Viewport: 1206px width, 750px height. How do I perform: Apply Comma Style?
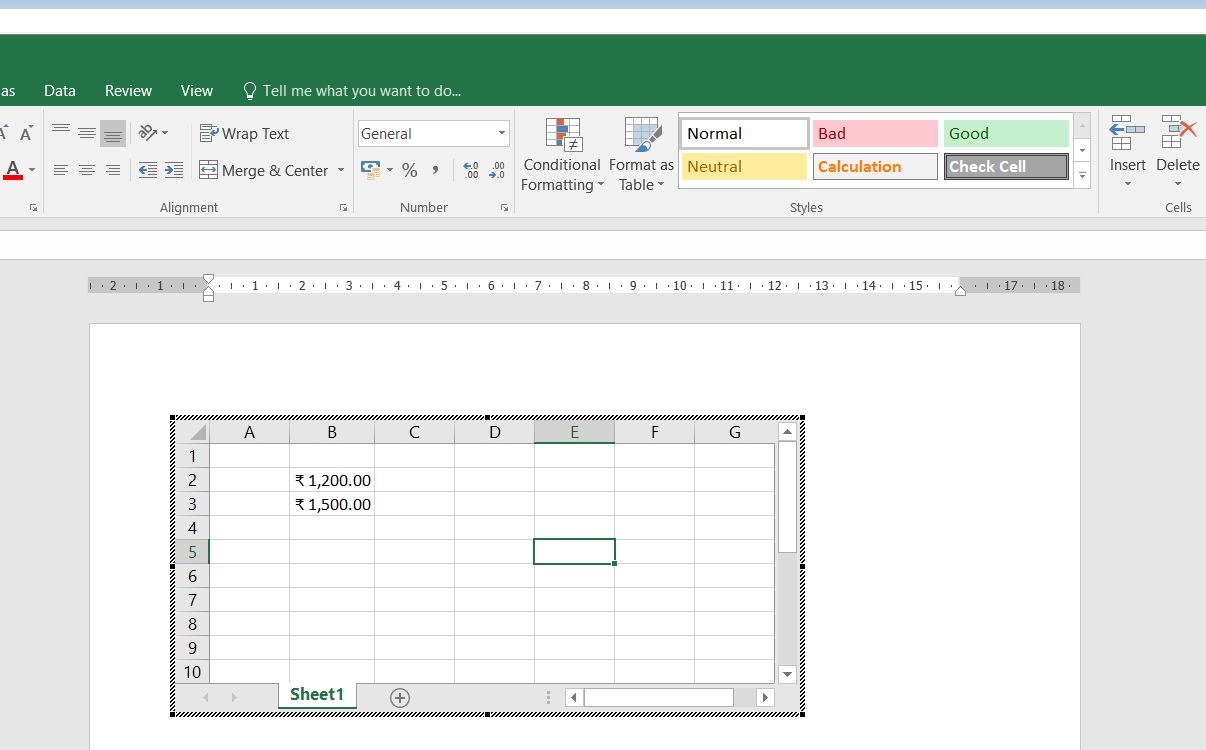435,170
